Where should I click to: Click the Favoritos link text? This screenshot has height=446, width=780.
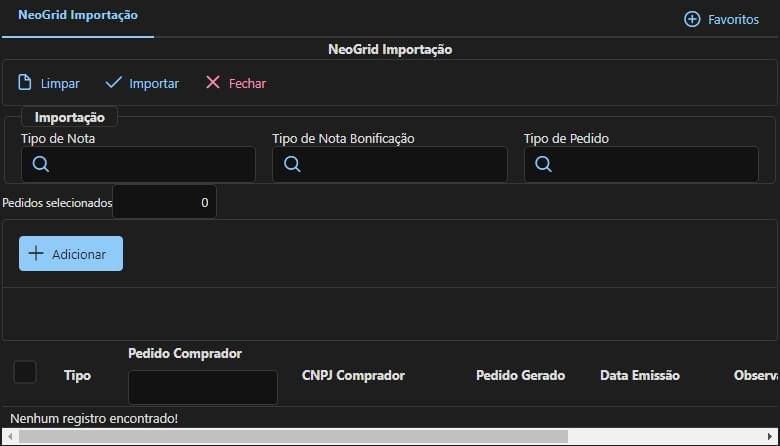point(733,19)
